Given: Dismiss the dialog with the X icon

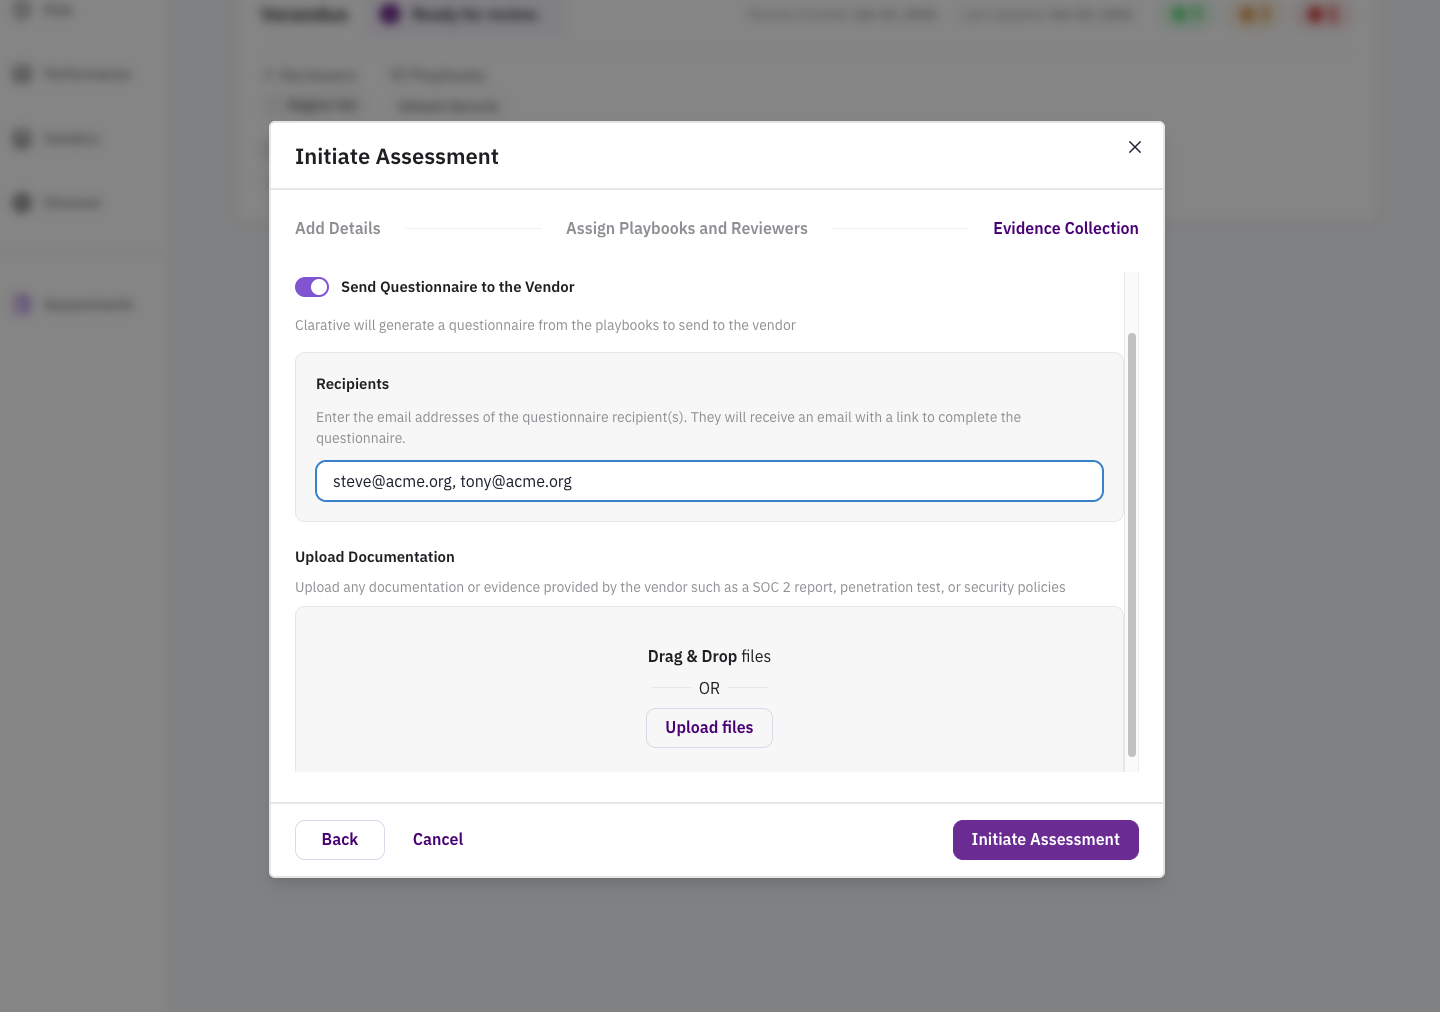Looking at the screenshot, I should click(1134, 147).
